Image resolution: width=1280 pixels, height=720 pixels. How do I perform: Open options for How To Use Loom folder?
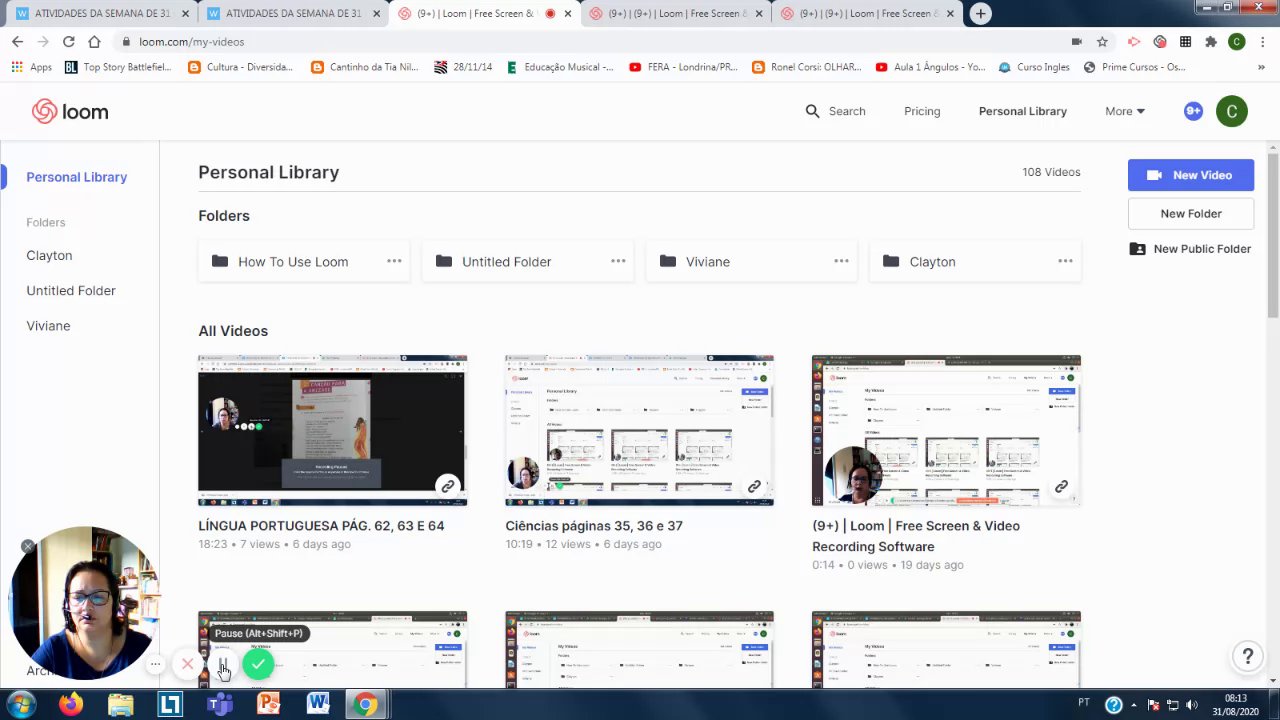click(394, 261)
